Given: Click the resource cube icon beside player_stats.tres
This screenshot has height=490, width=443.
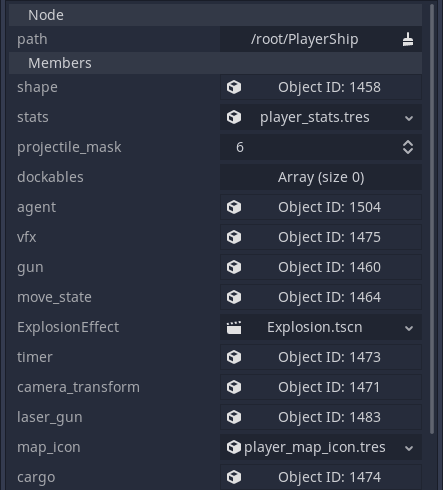Looking at the screenshot, I should pos(234,117).
